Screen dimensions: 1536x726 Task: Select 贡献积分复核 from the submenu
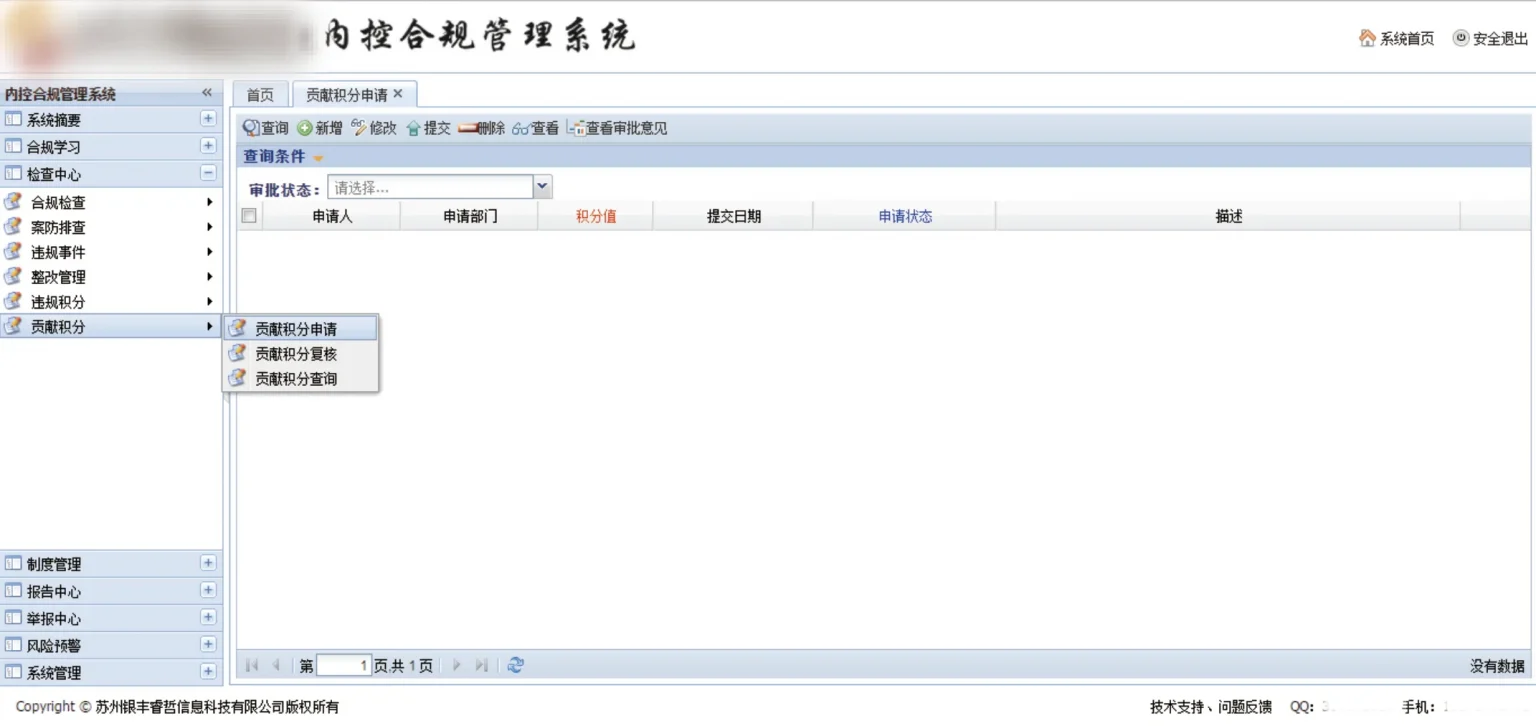[296, 354]
